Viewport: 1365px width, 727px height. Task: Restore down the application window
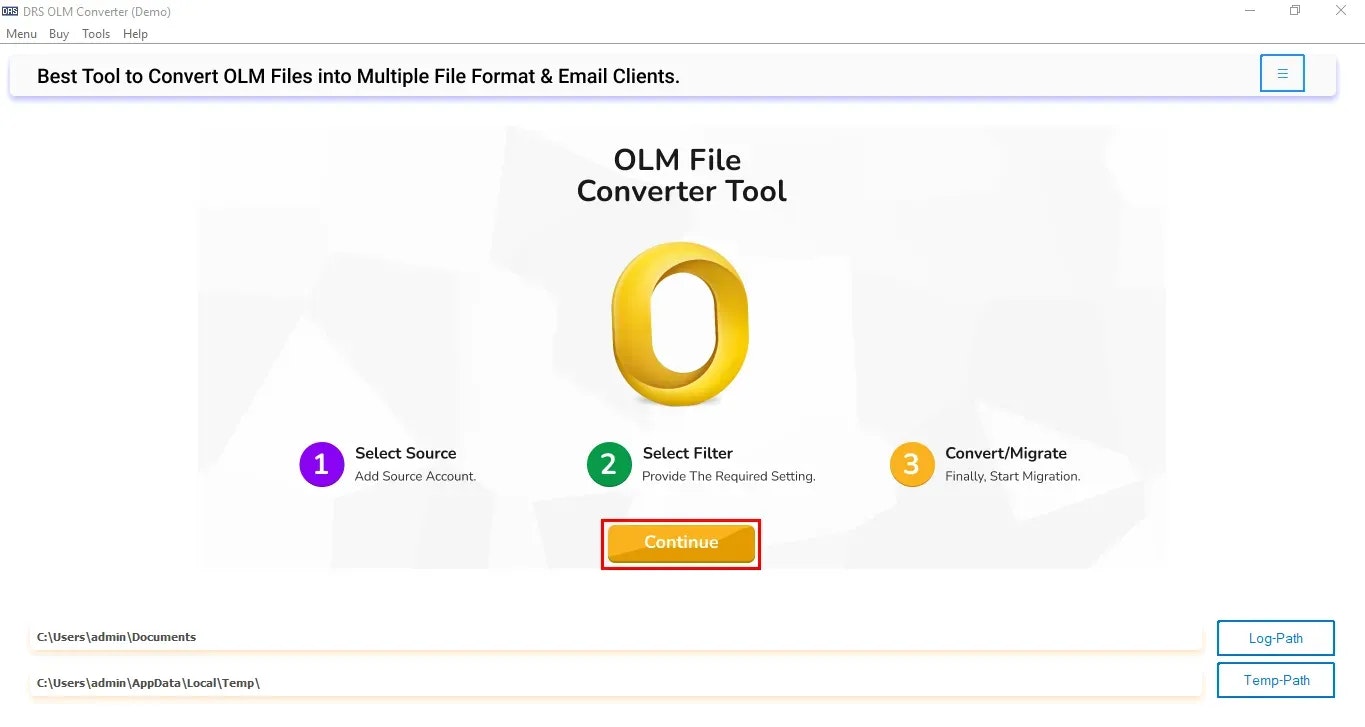coord(1296,11)
